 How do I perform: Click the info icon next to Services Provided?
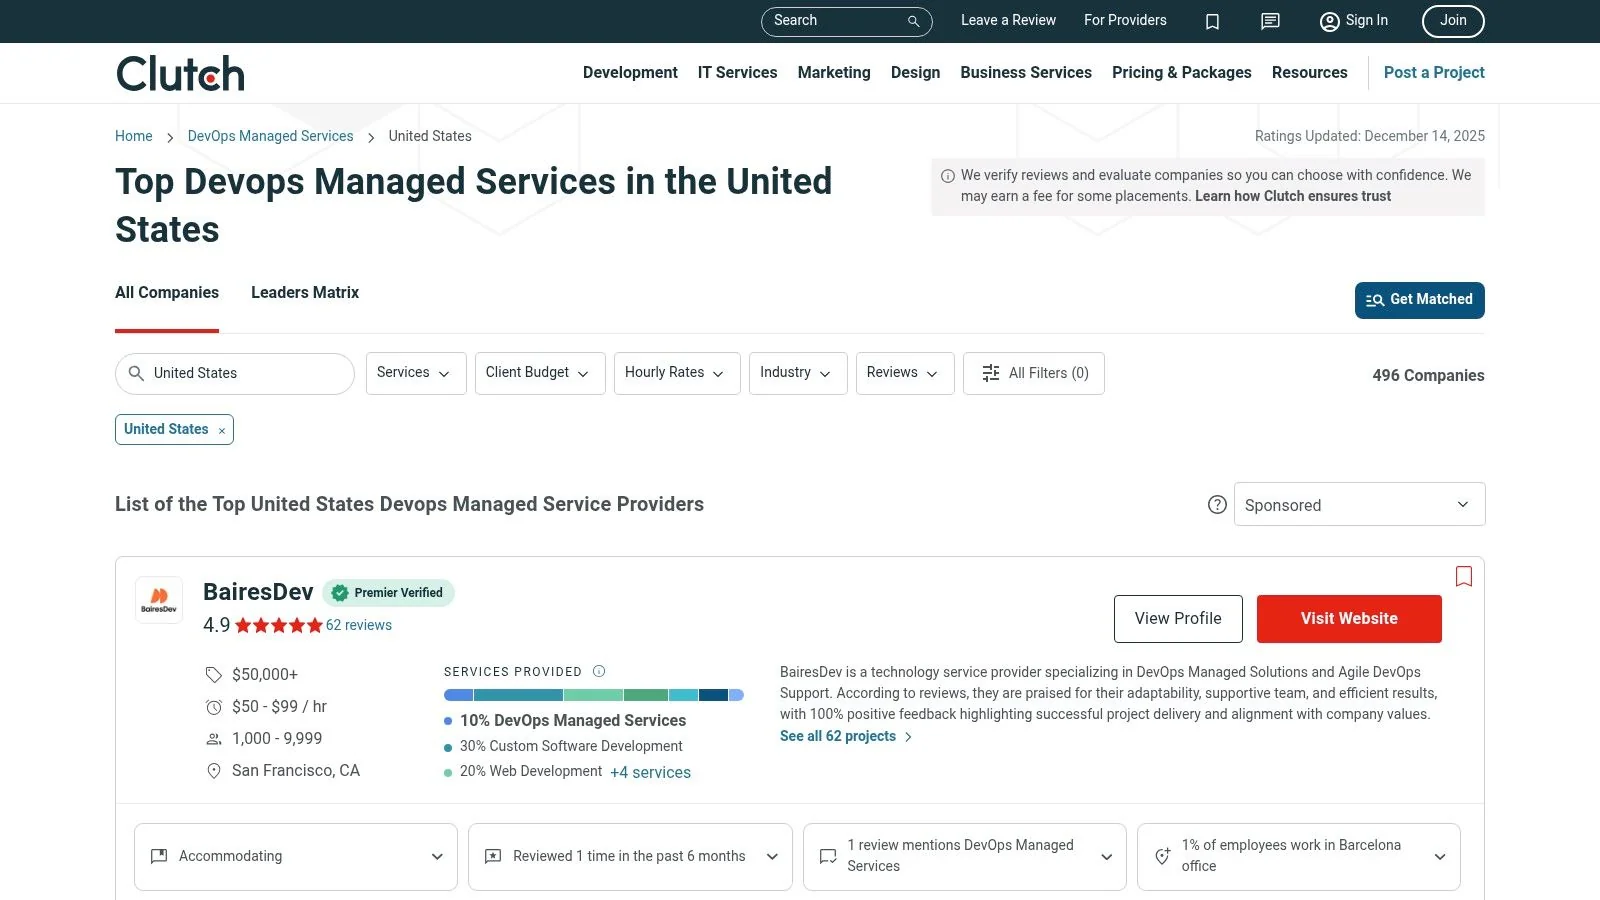click(599, 671)
